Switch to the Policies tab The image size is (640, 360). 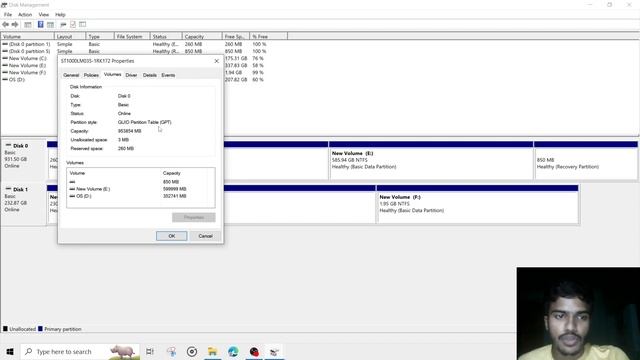click(91, 76)
